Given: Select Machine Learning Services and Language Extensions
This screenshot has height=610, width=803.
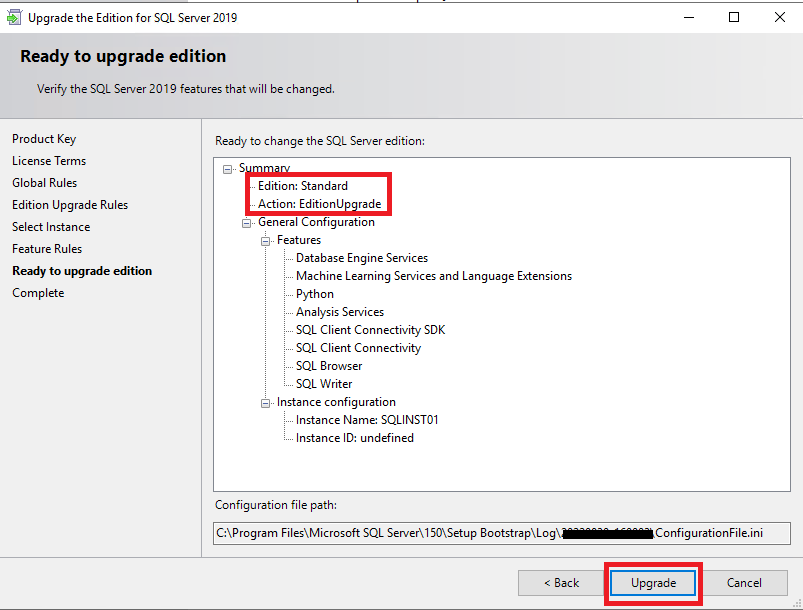Looking at the screenshot, I should point(434,276).
